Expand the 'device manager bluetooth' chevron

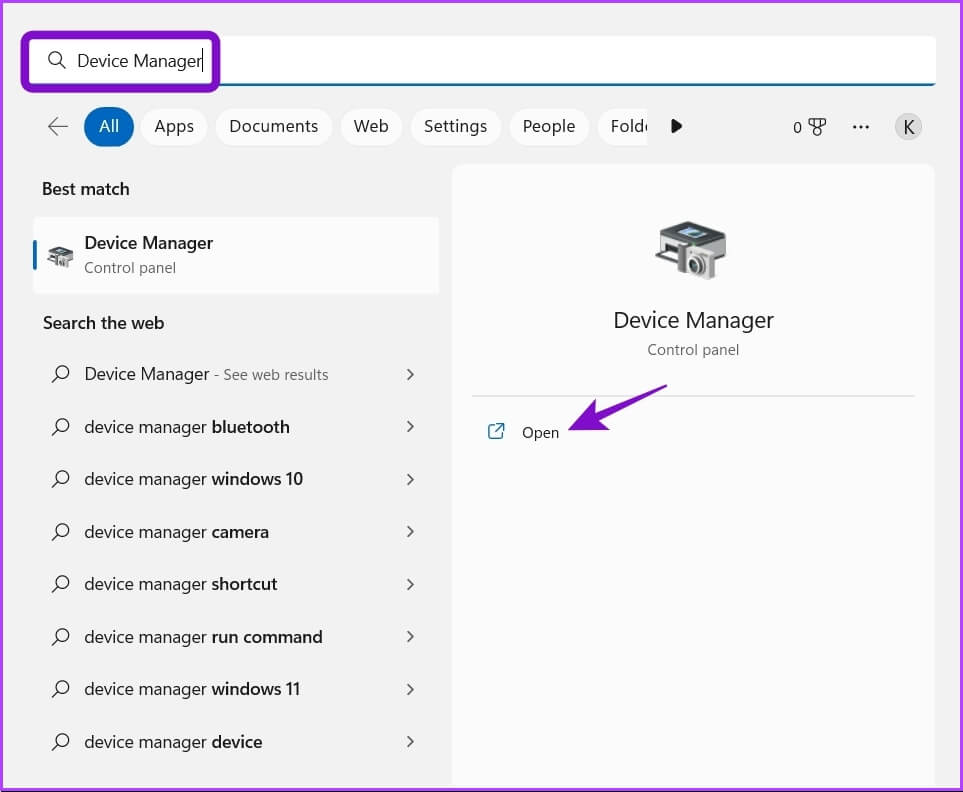410,427
